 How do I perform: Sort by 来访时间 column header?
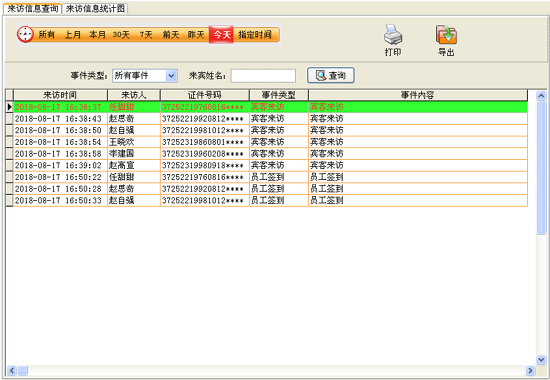coord(60,95)
